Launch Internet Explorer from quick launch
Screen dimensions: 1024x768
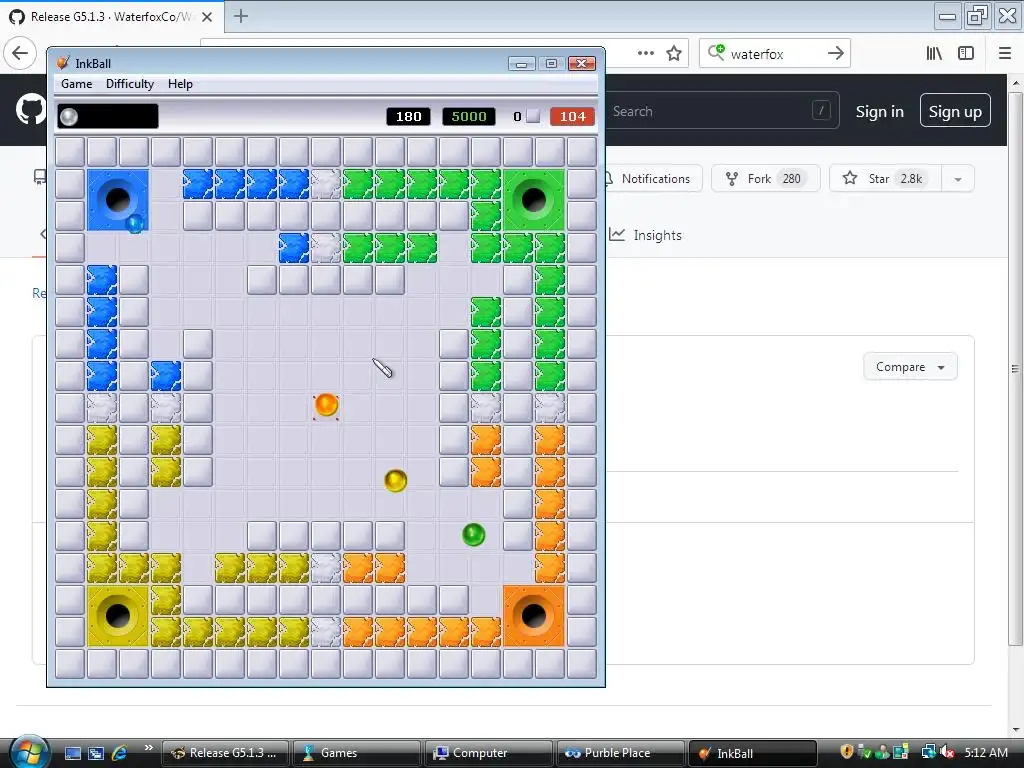click(120, 753)
